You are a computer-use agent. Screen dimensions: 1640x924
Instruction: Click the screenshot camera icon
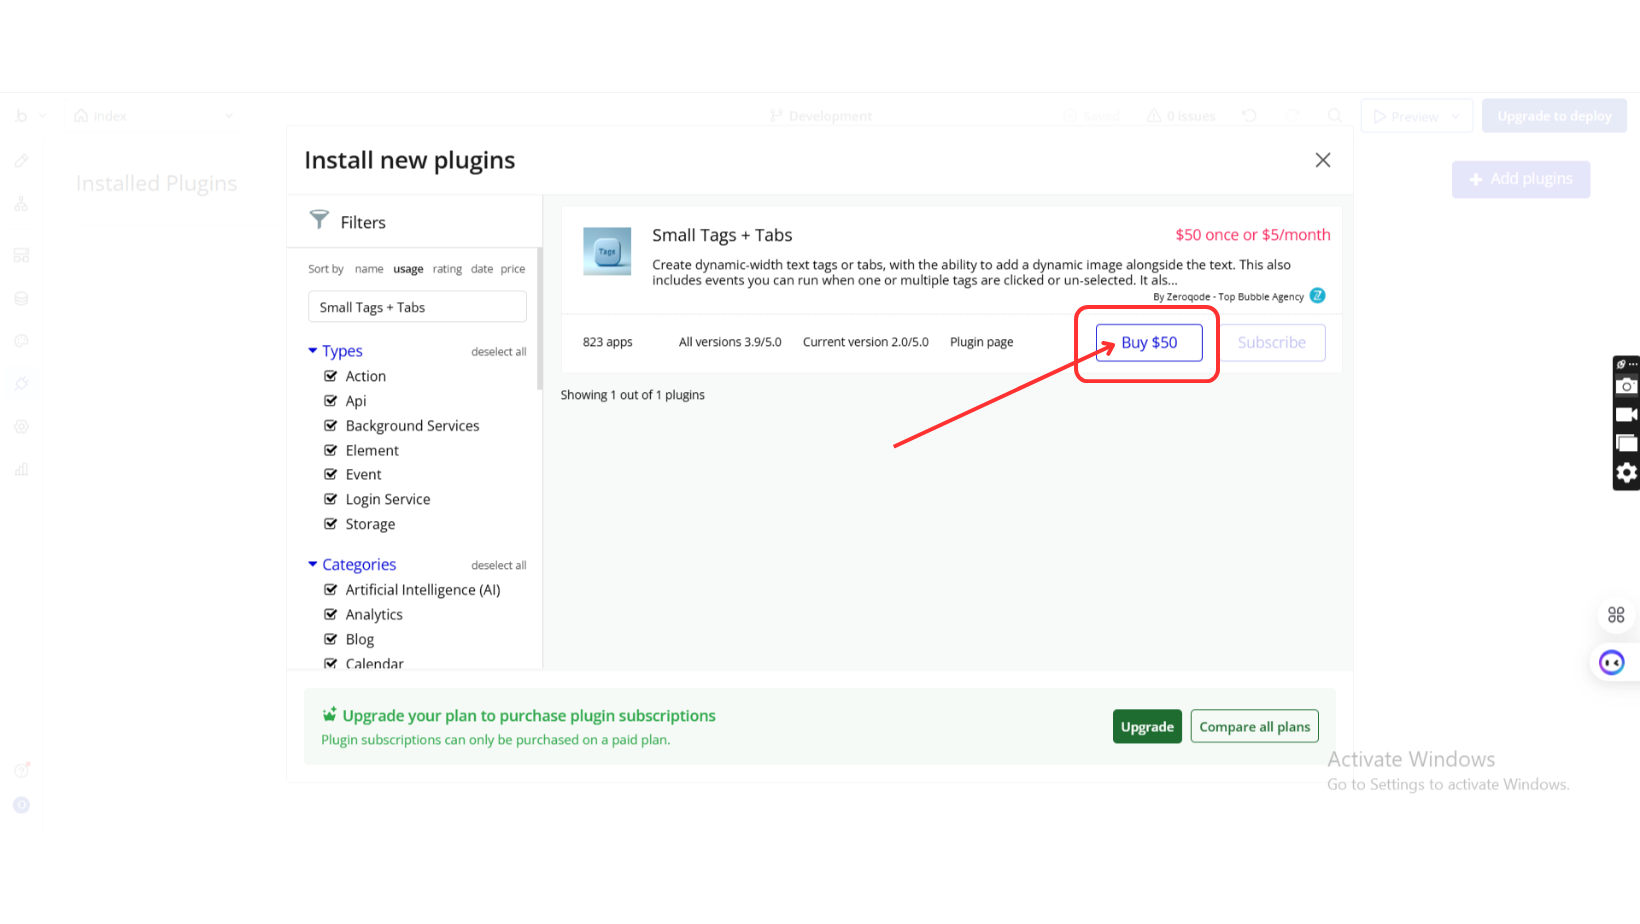coord(1627,386)
